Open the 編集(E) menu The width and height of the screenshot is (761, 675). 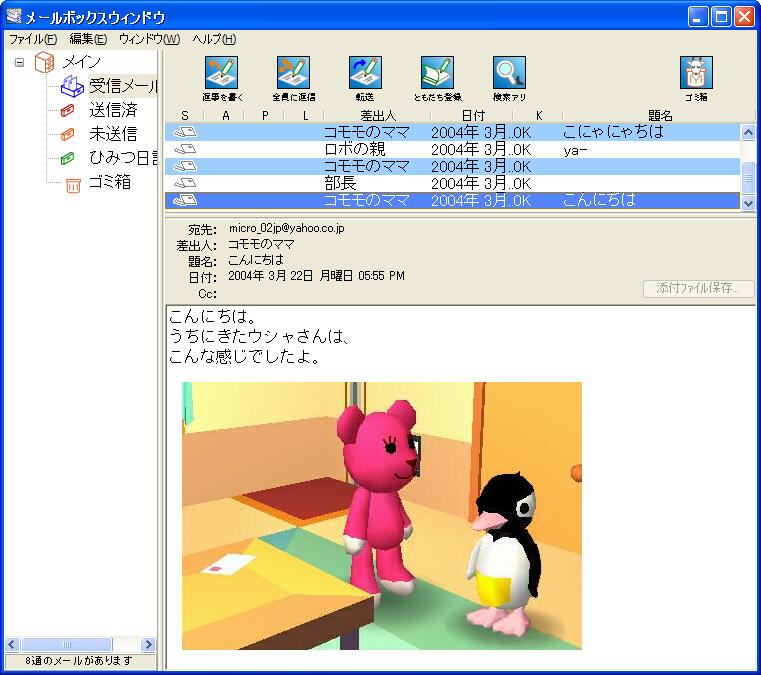pos(88,39)
